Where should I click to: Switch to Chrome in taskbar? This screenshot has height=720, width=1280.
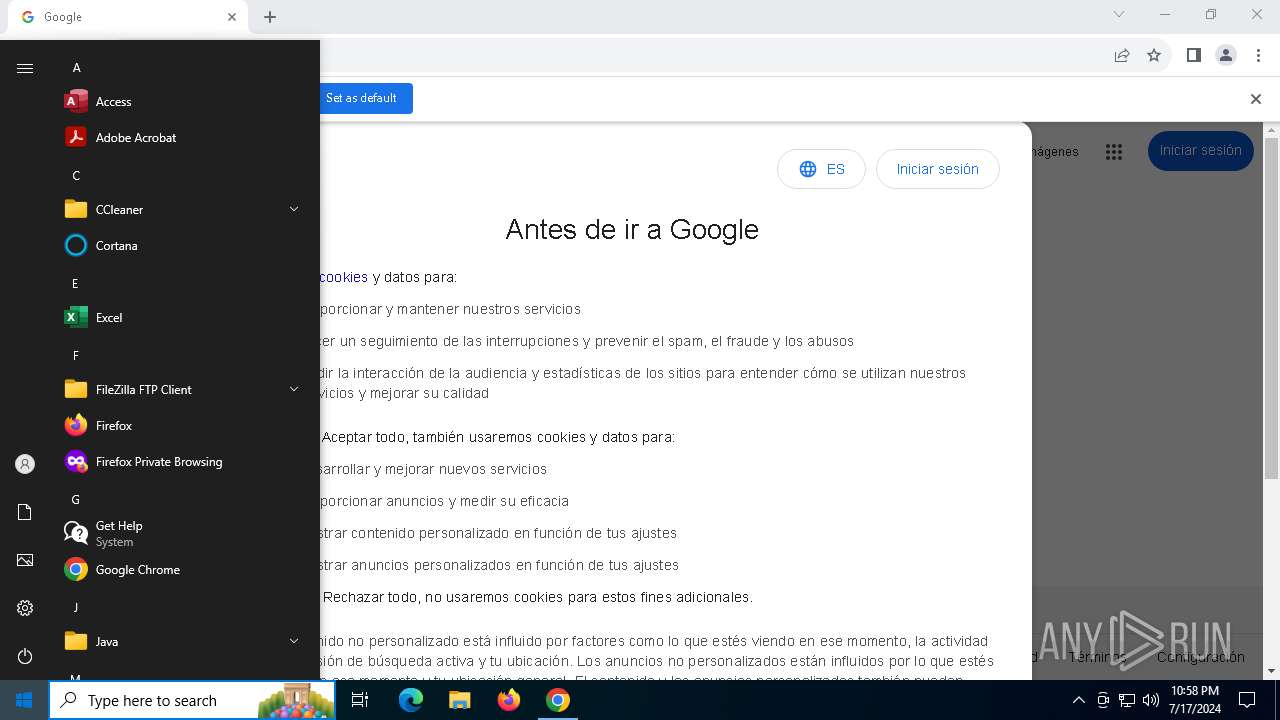(x=557, y=700)
